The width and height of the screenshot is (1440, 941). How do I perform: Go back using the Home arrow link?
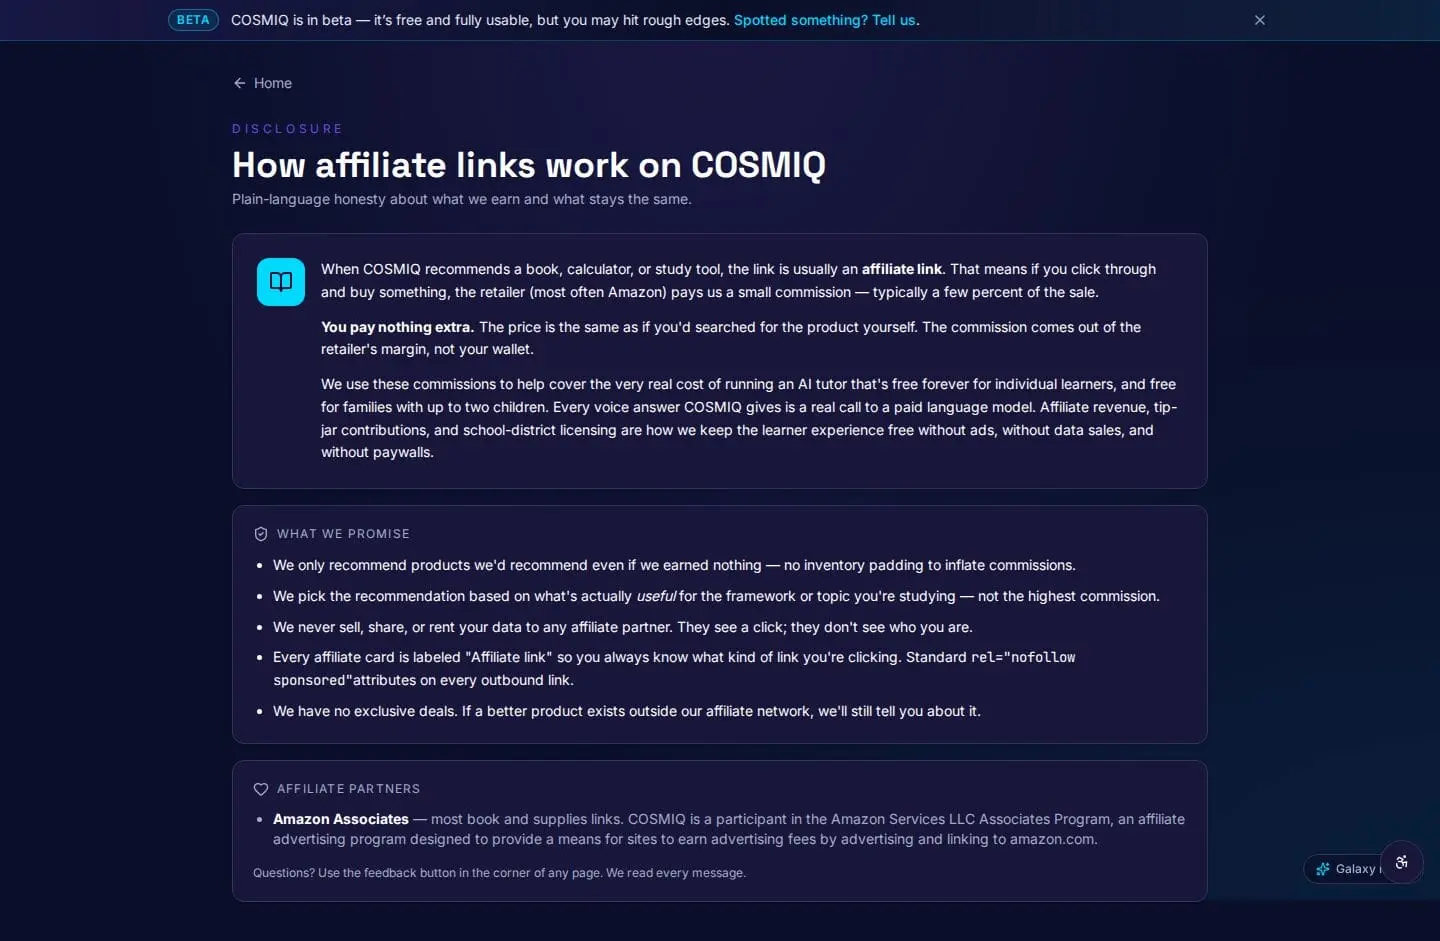(262, 83)
